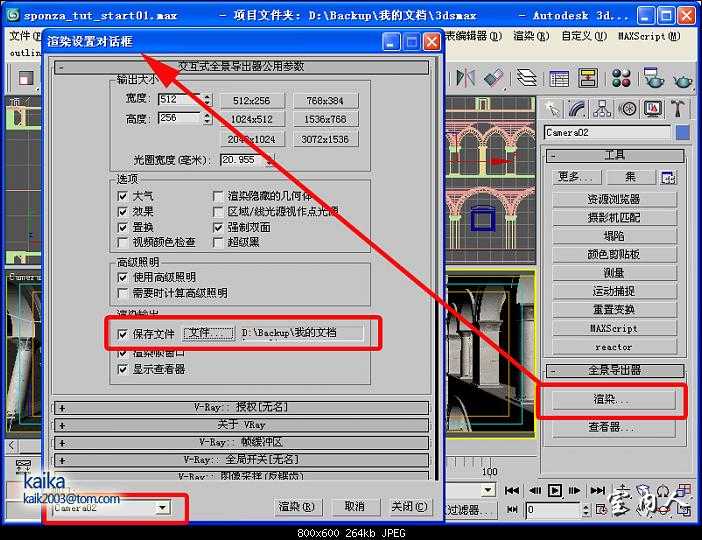Expand V-Ray 全局开关 rollout

[x=241, y=460]
